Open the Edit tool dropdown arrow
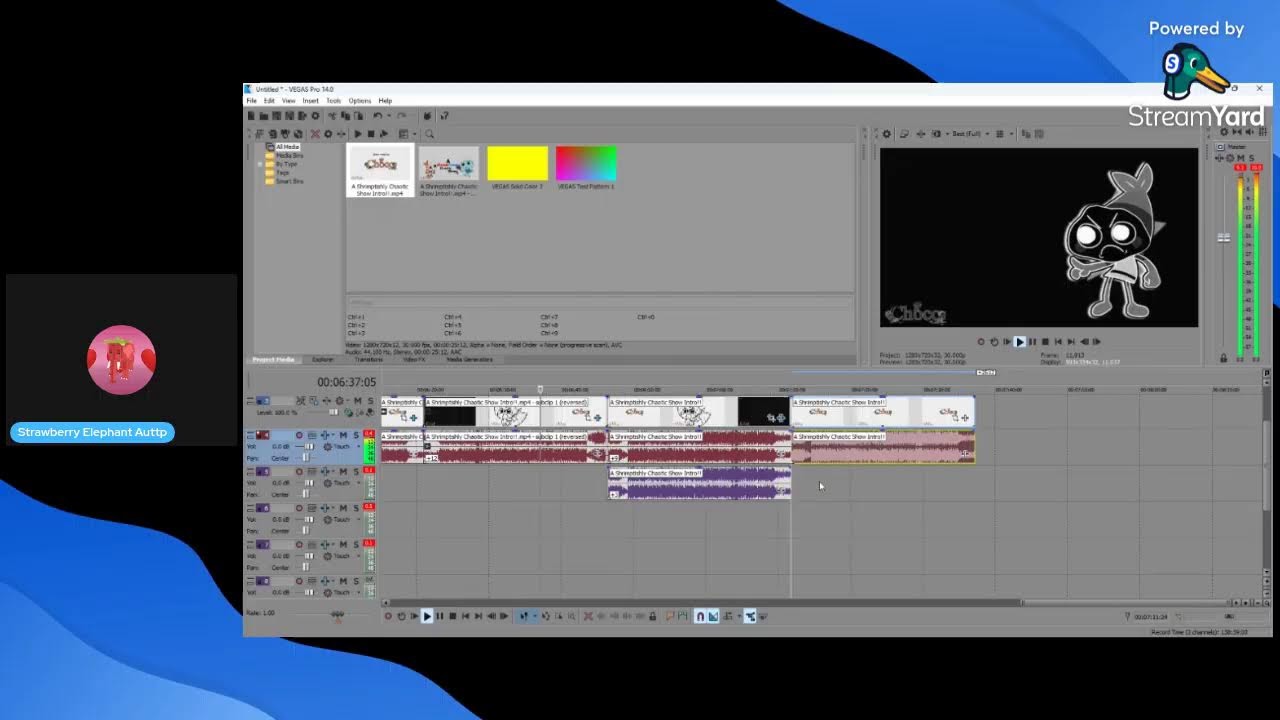This screenshot has width=1280, height=720. (535, 616)
